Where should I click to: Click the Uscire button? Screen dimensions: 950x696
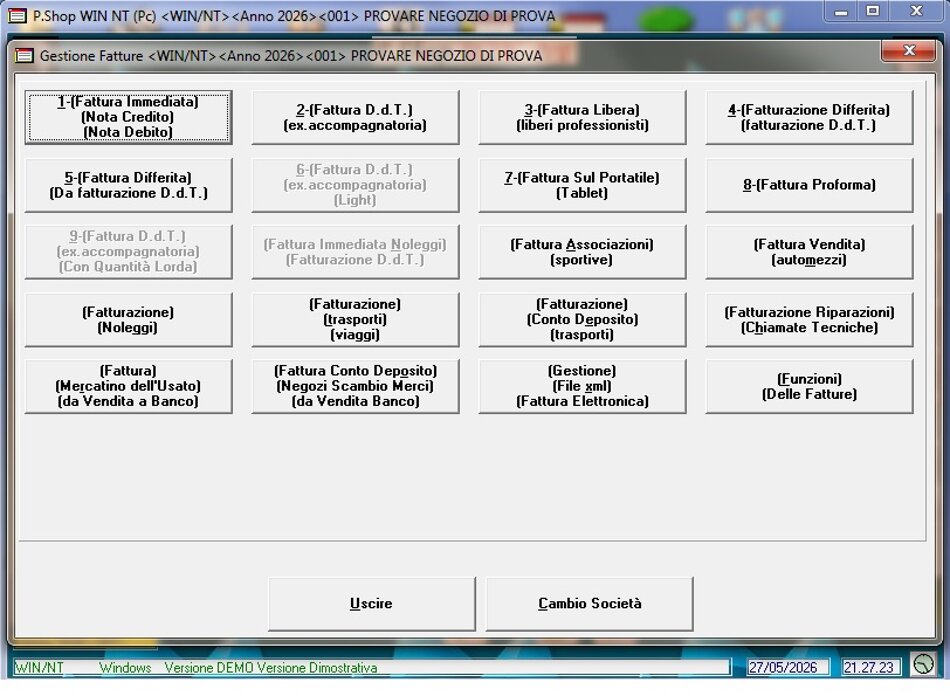tap(371, 604)
